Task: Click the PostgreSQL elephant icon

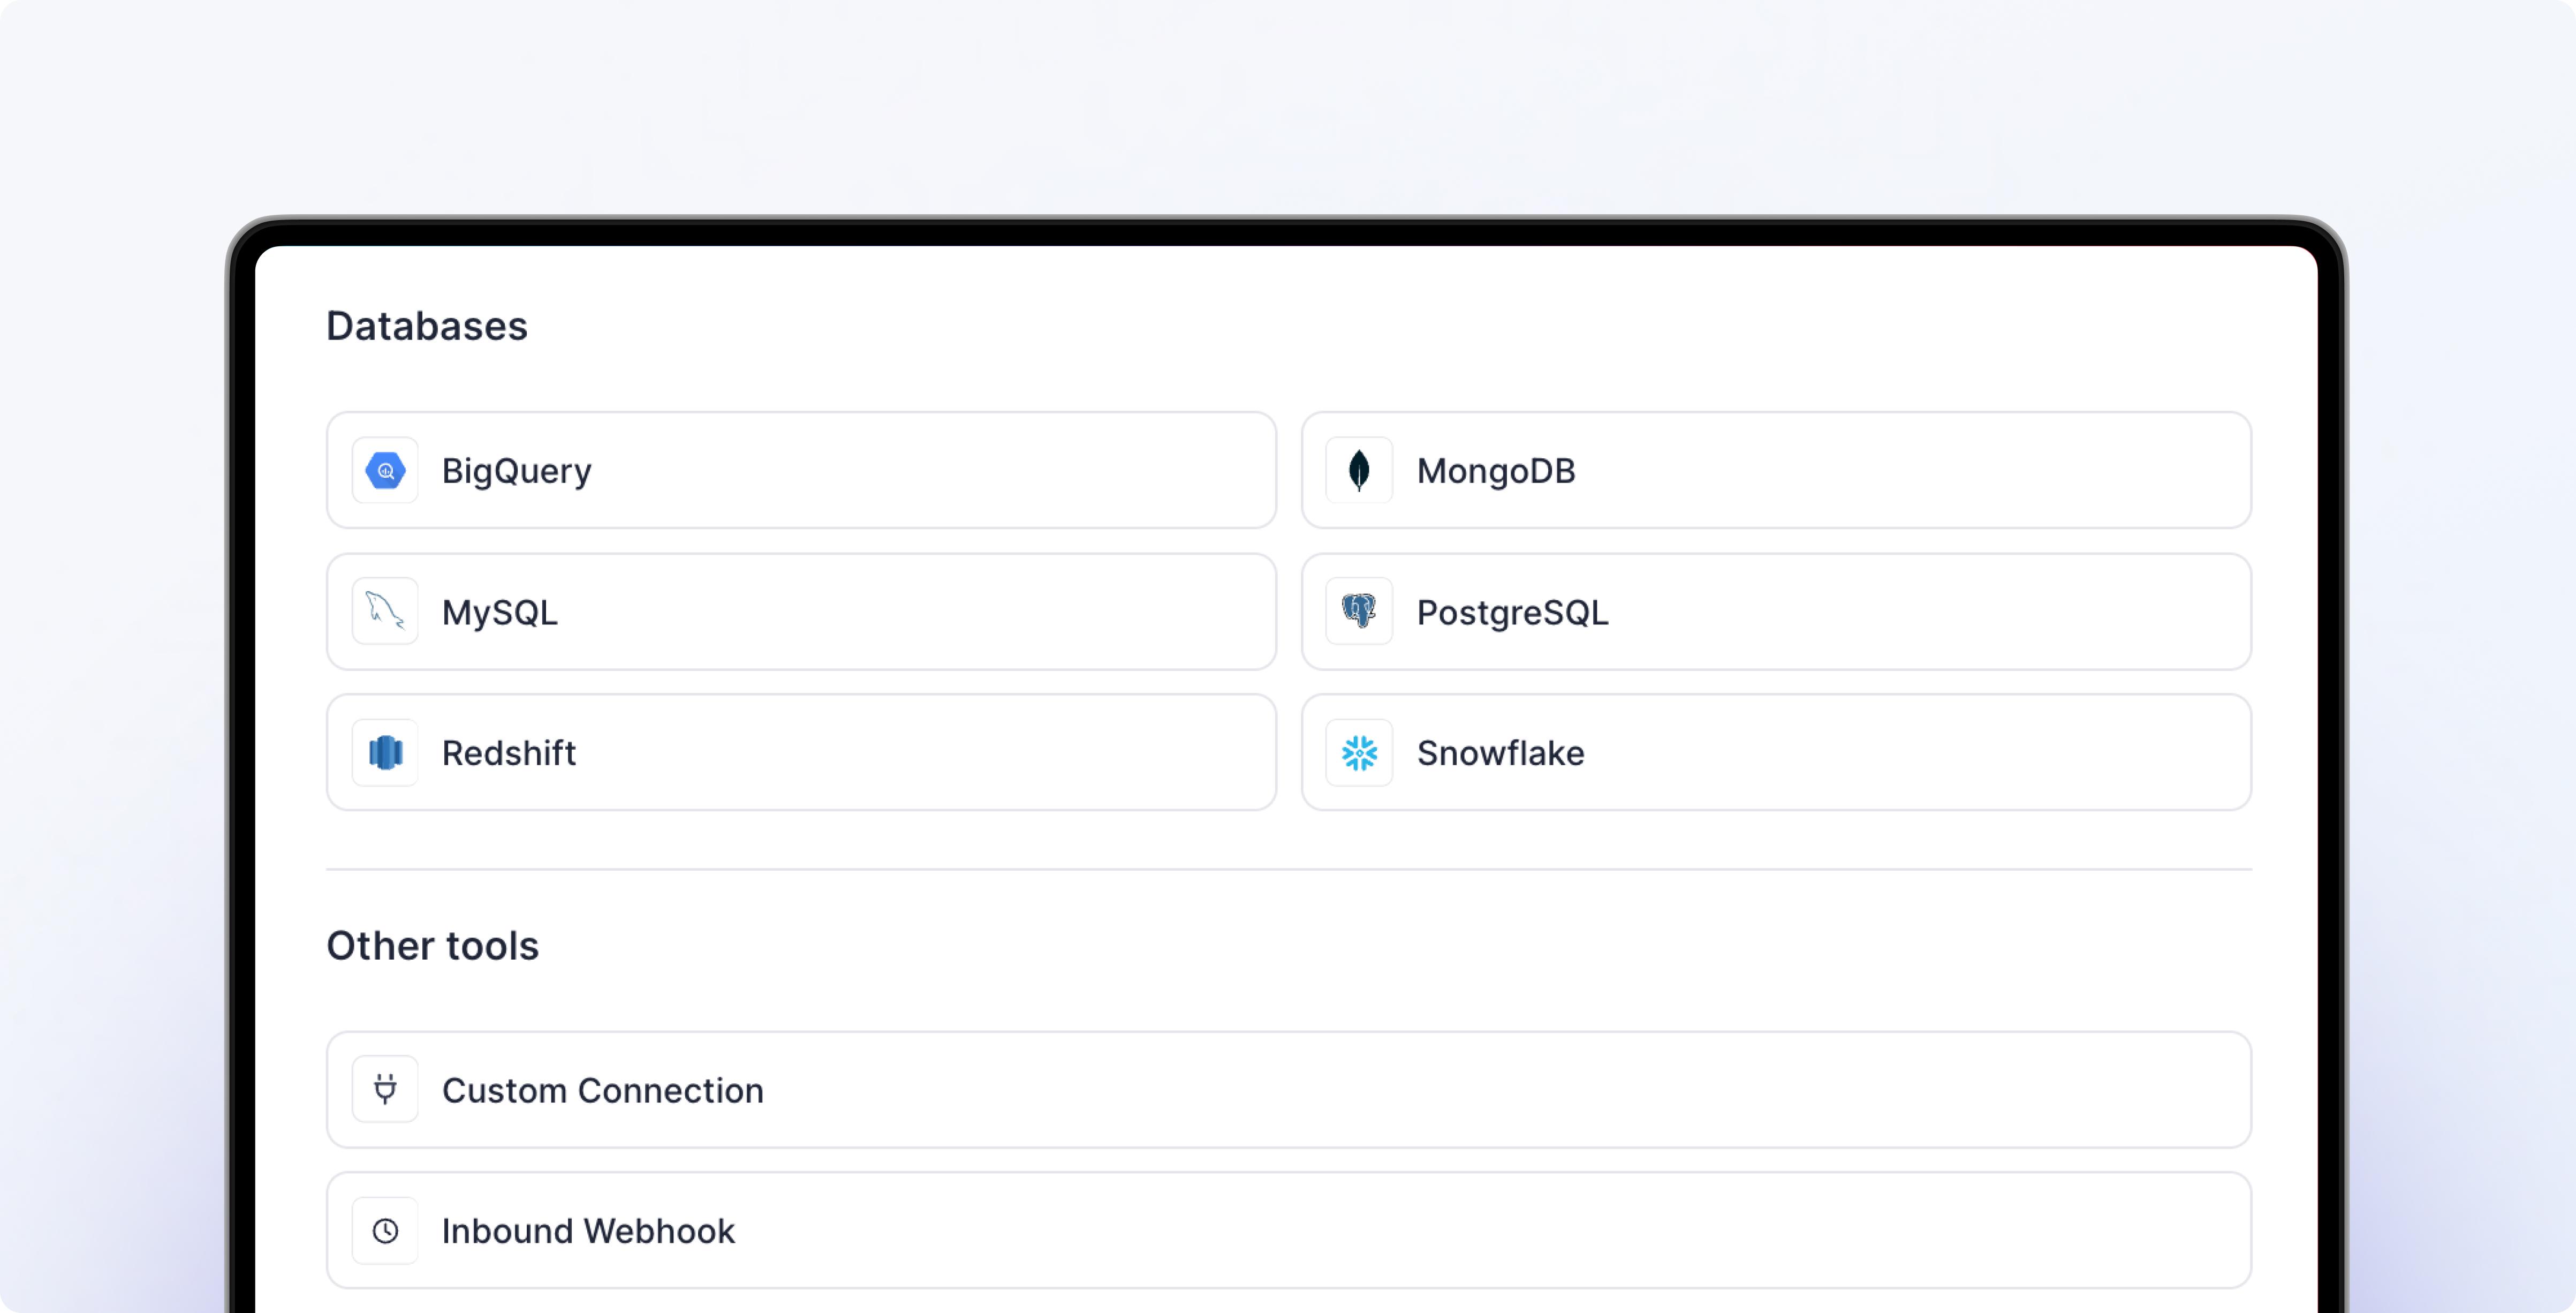Action: point(1359,611)
